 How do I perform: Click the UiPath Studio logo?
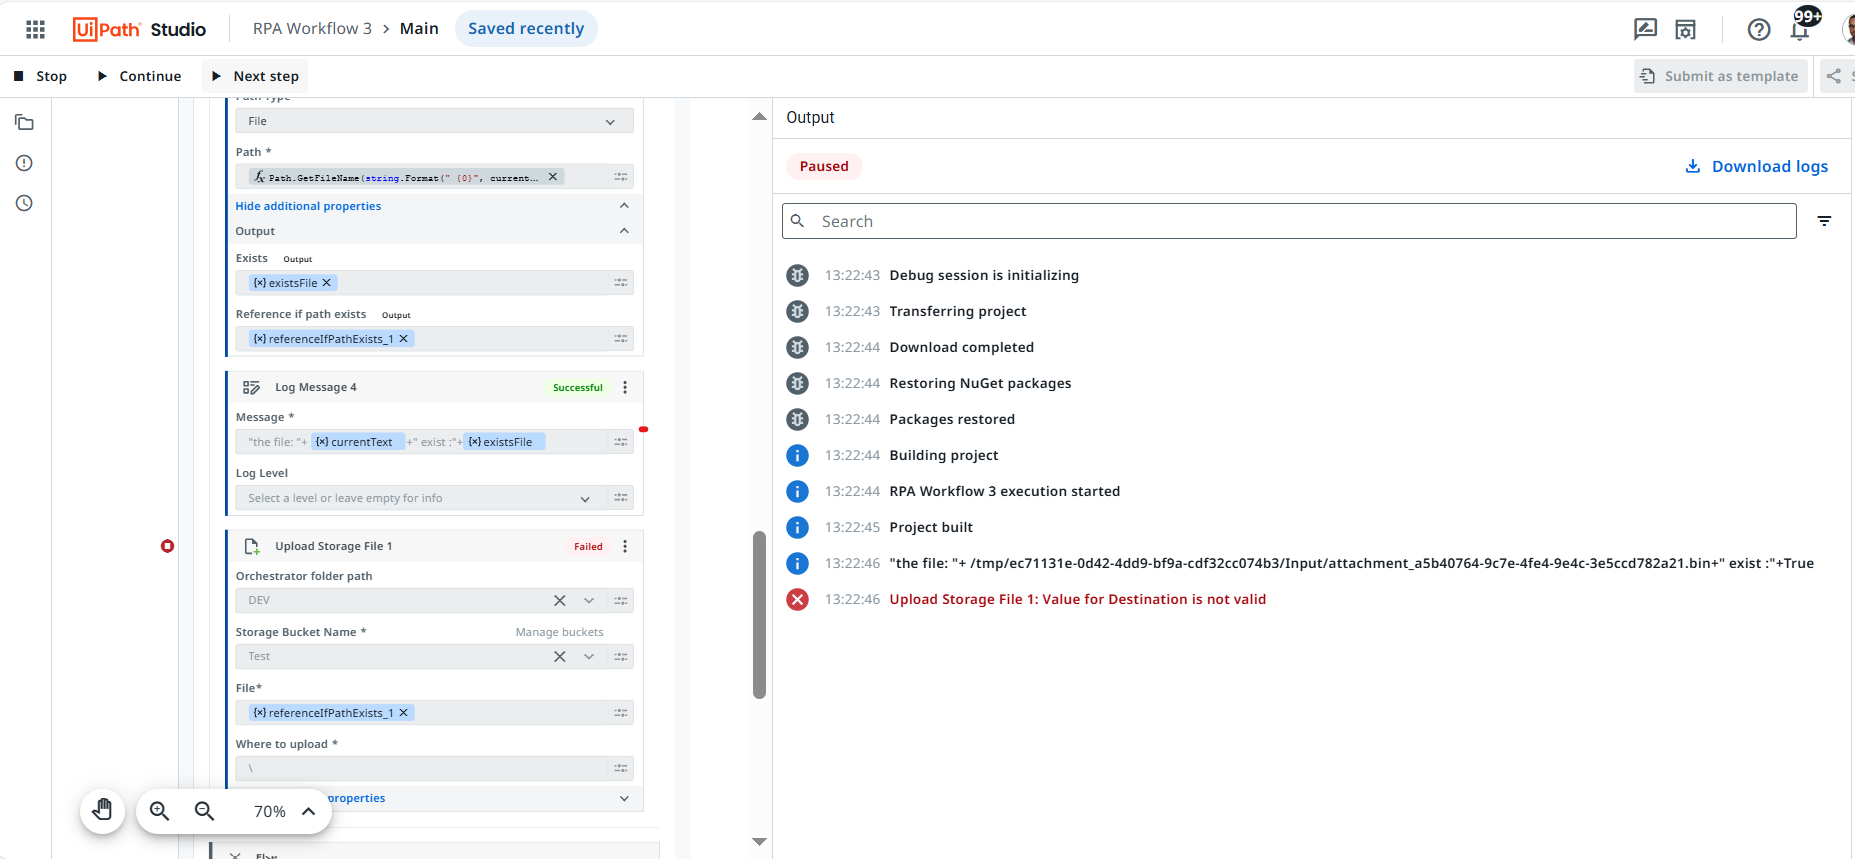[x=140, y=29]
